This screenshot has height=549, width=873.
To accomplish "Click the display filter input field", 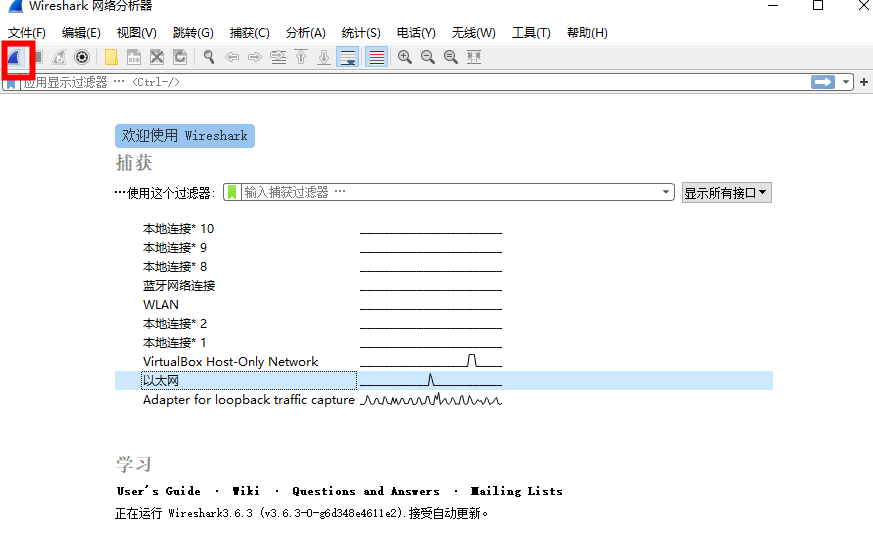I will (x=415, y=82).
